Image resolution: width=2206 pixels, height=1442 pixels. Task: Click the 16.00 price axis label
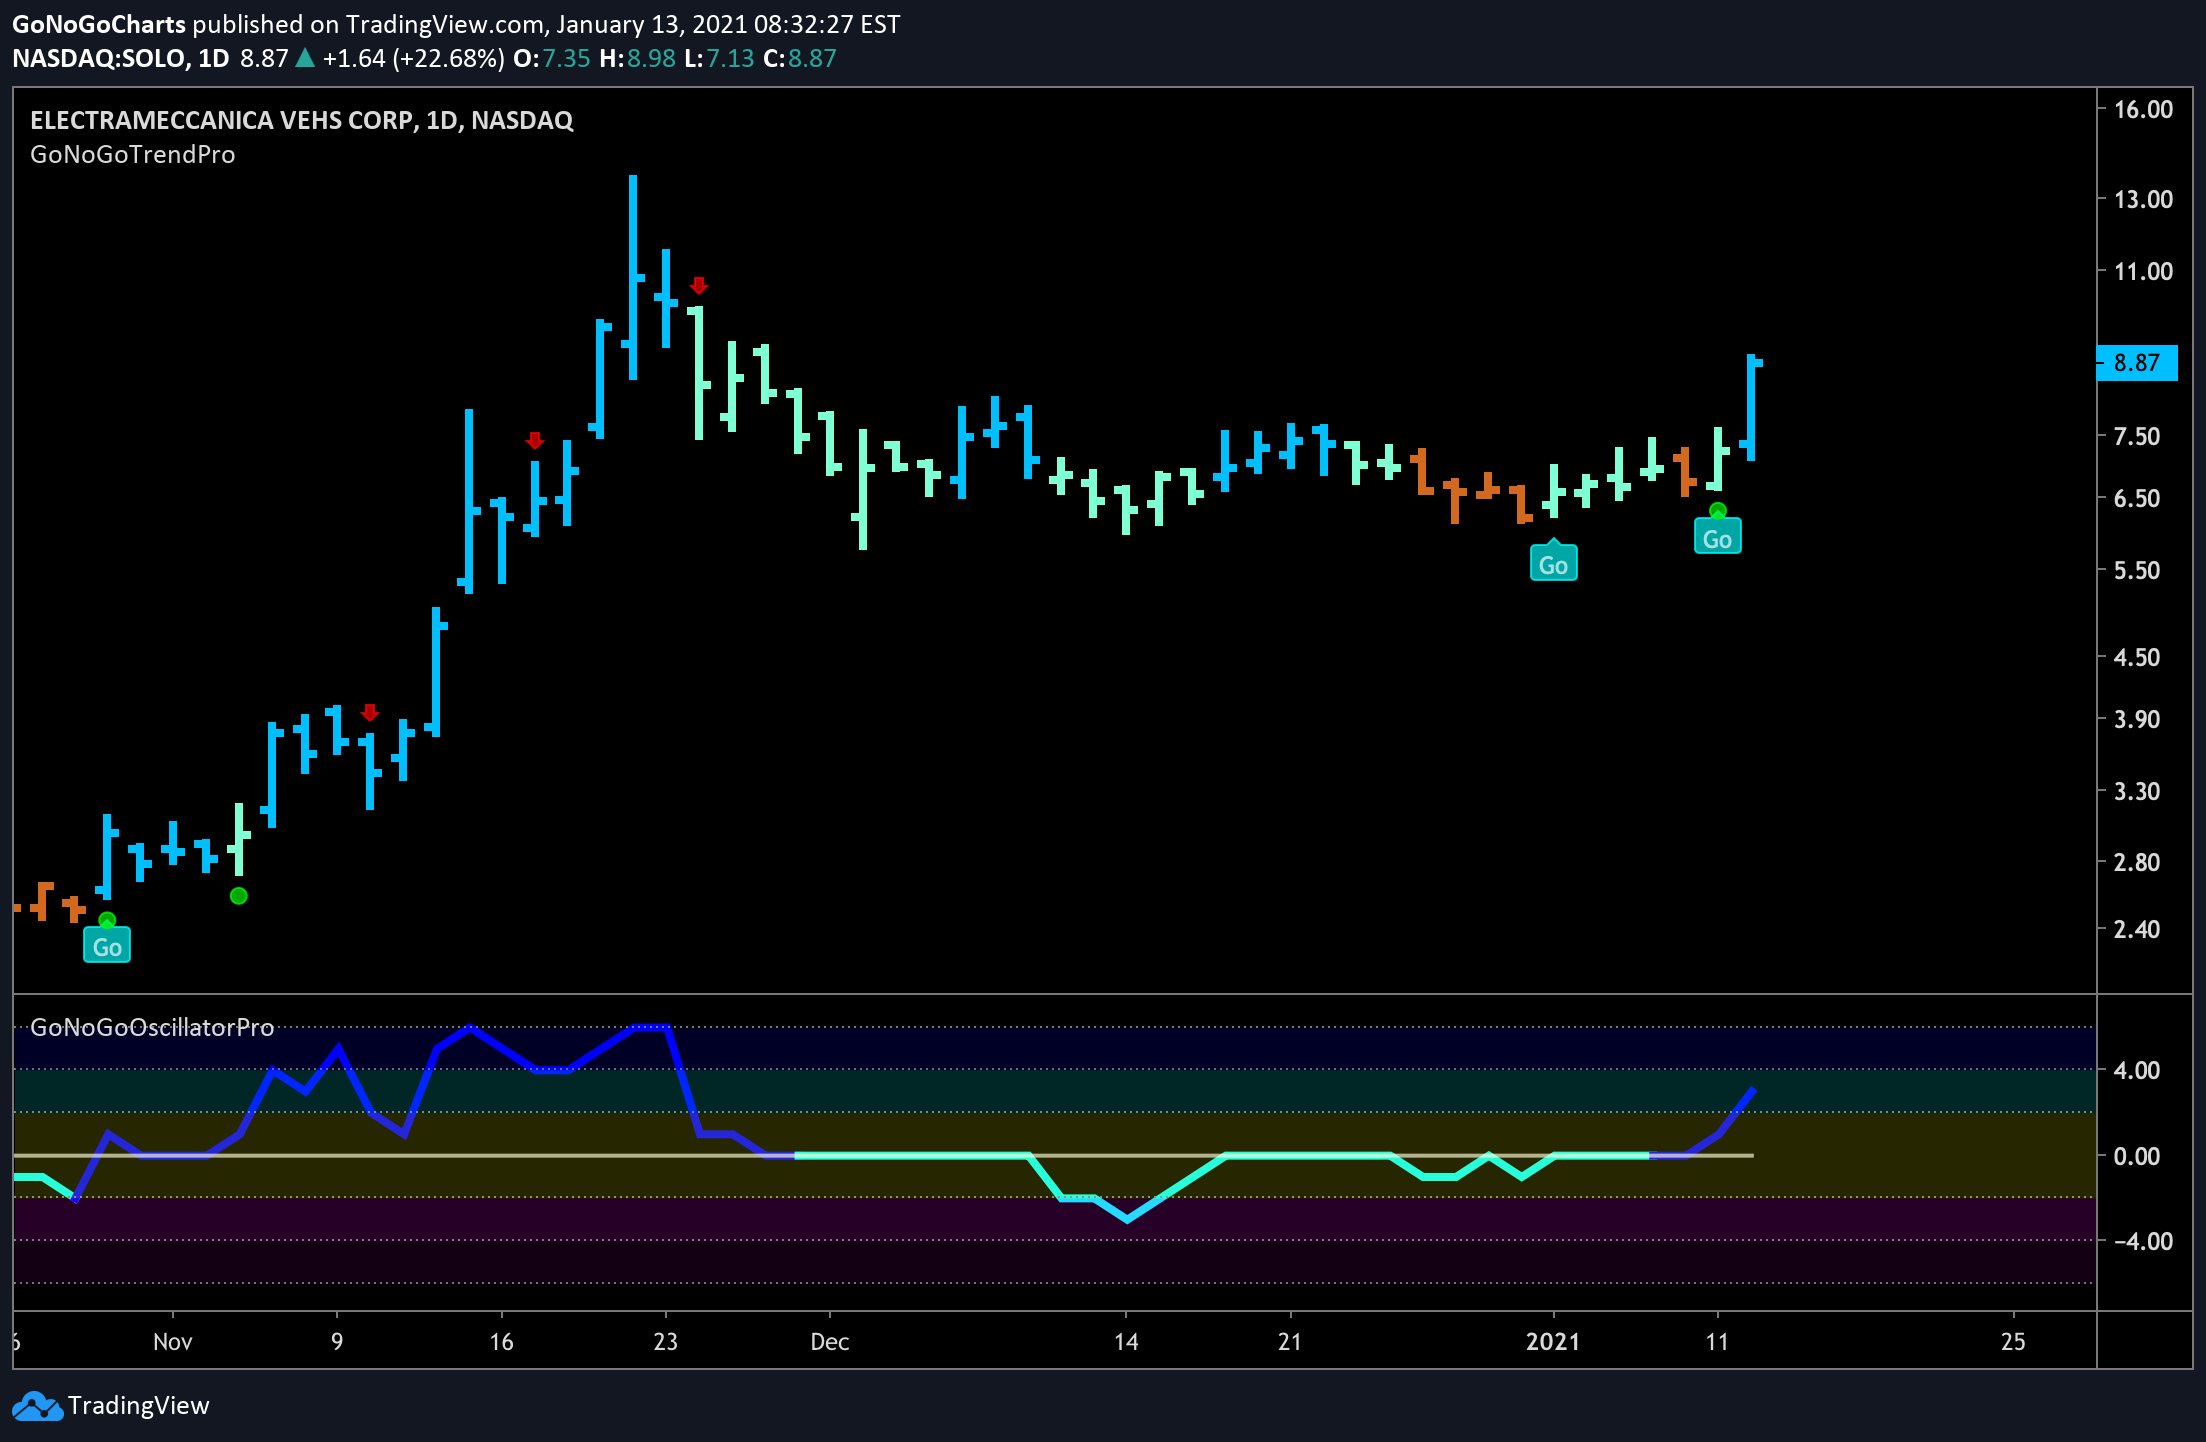coord(2143,109)
